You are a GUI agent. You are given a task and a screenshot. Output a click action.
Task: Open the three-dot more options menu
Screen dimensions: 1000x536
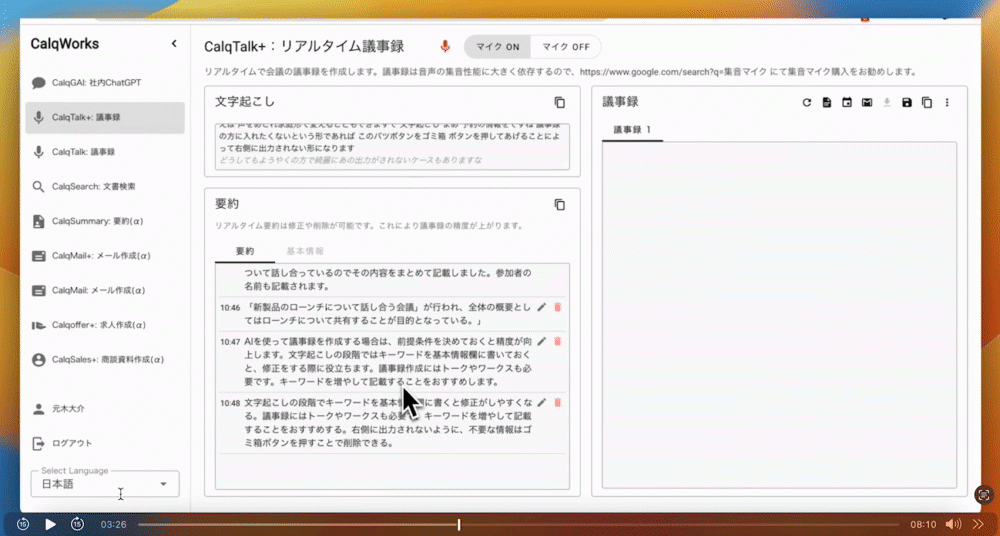(x=947, y=102)
